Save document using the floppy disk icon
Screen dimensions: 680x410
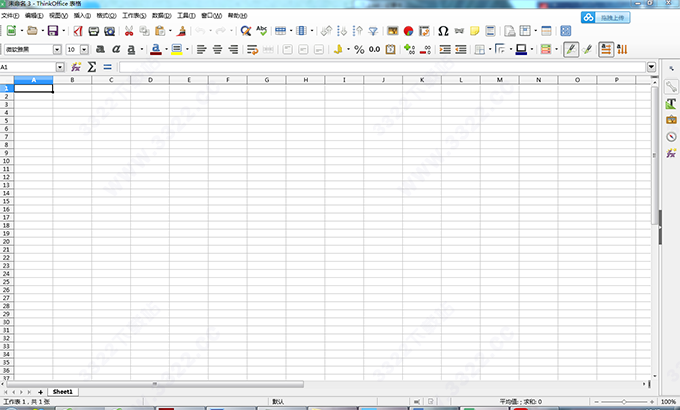[53, 31]
